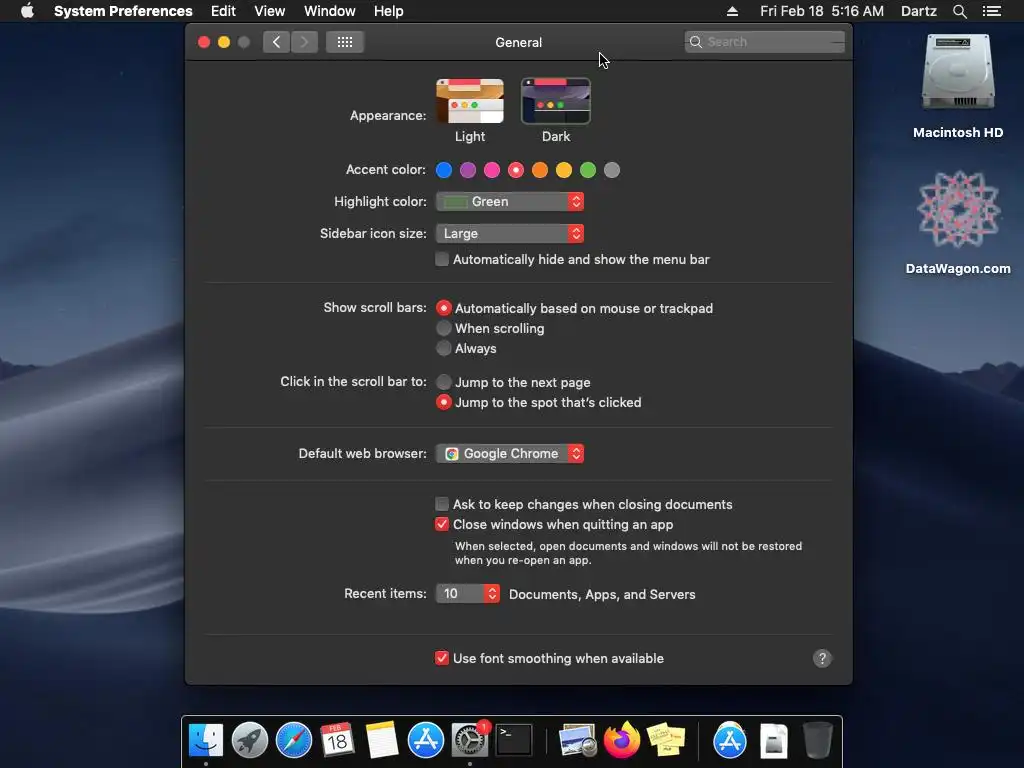Select yellow accent color
The width and height of the screenshot is (1024, 768).
[564, 170]
